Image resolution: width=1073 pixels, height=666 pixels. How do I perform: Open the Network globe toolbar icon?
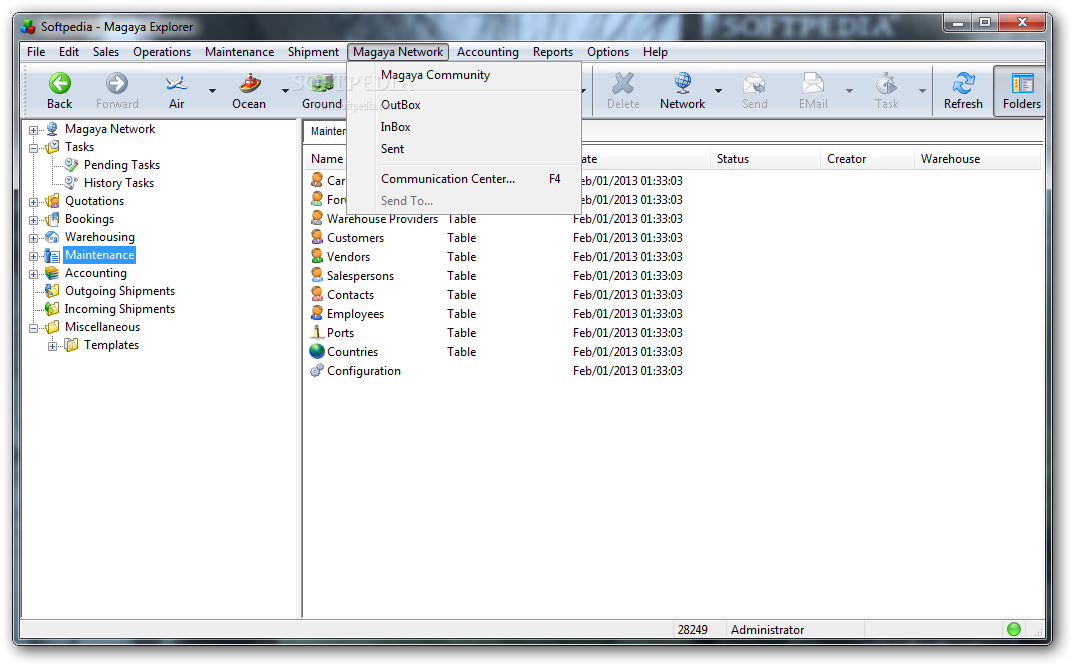click(x=682, y=84)
